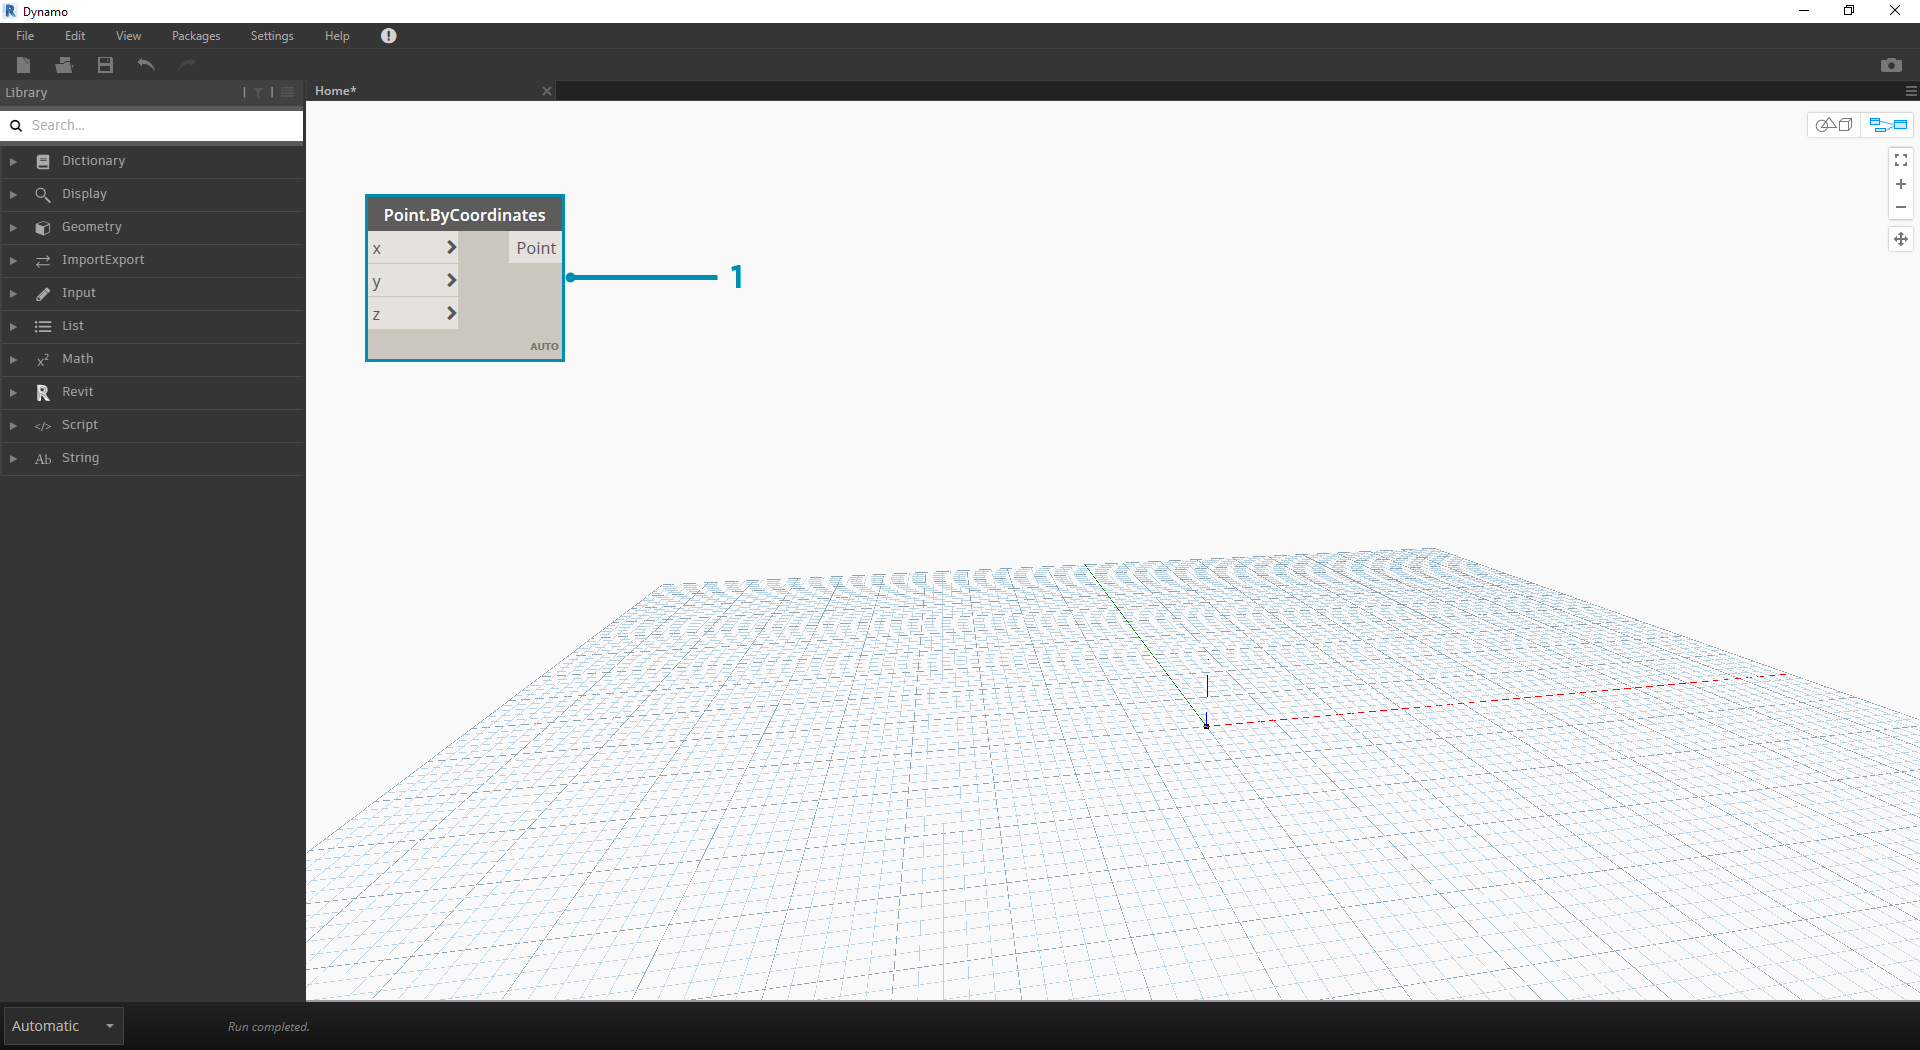Toggle the library filter funnel icon
Viewport: 1920px width, 1050px height.
pyautogui.click(x=258, y=92)
